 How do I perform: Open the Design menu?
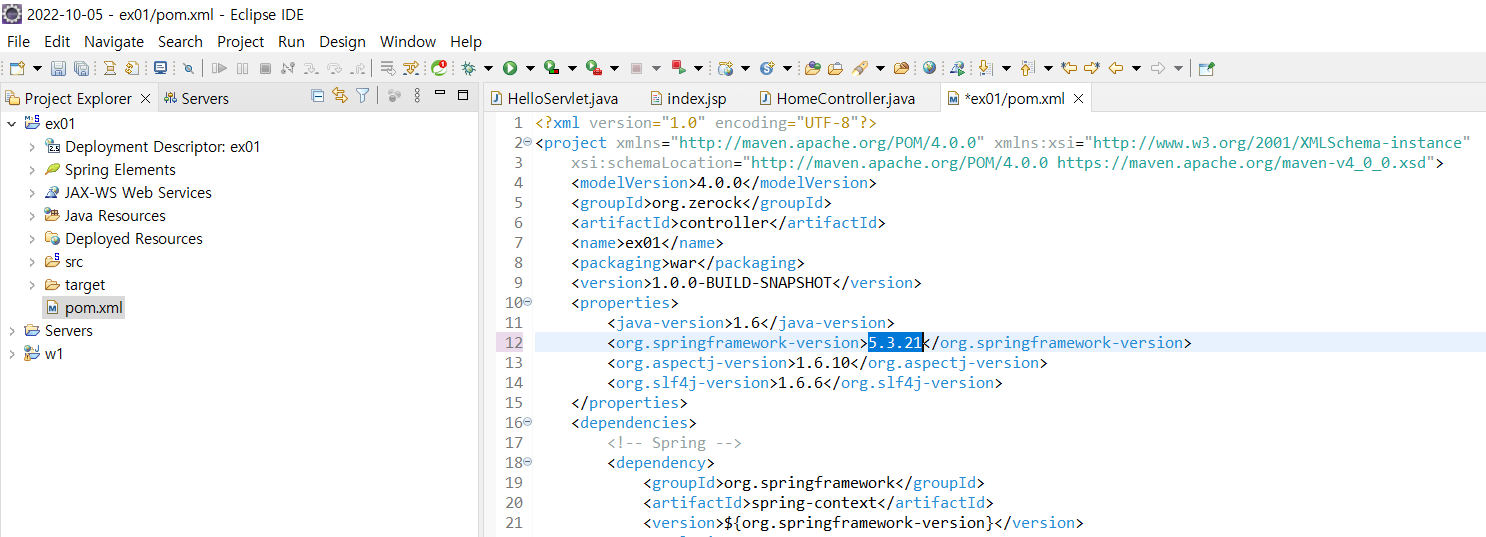pyautogui.click(x=342, y=41)
